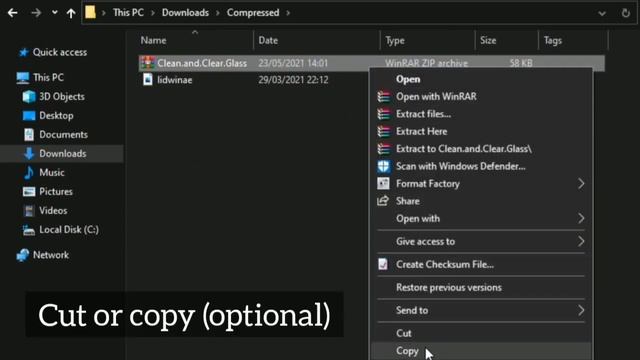
Task: Open Documents in navigation pane
Action: 63,135
